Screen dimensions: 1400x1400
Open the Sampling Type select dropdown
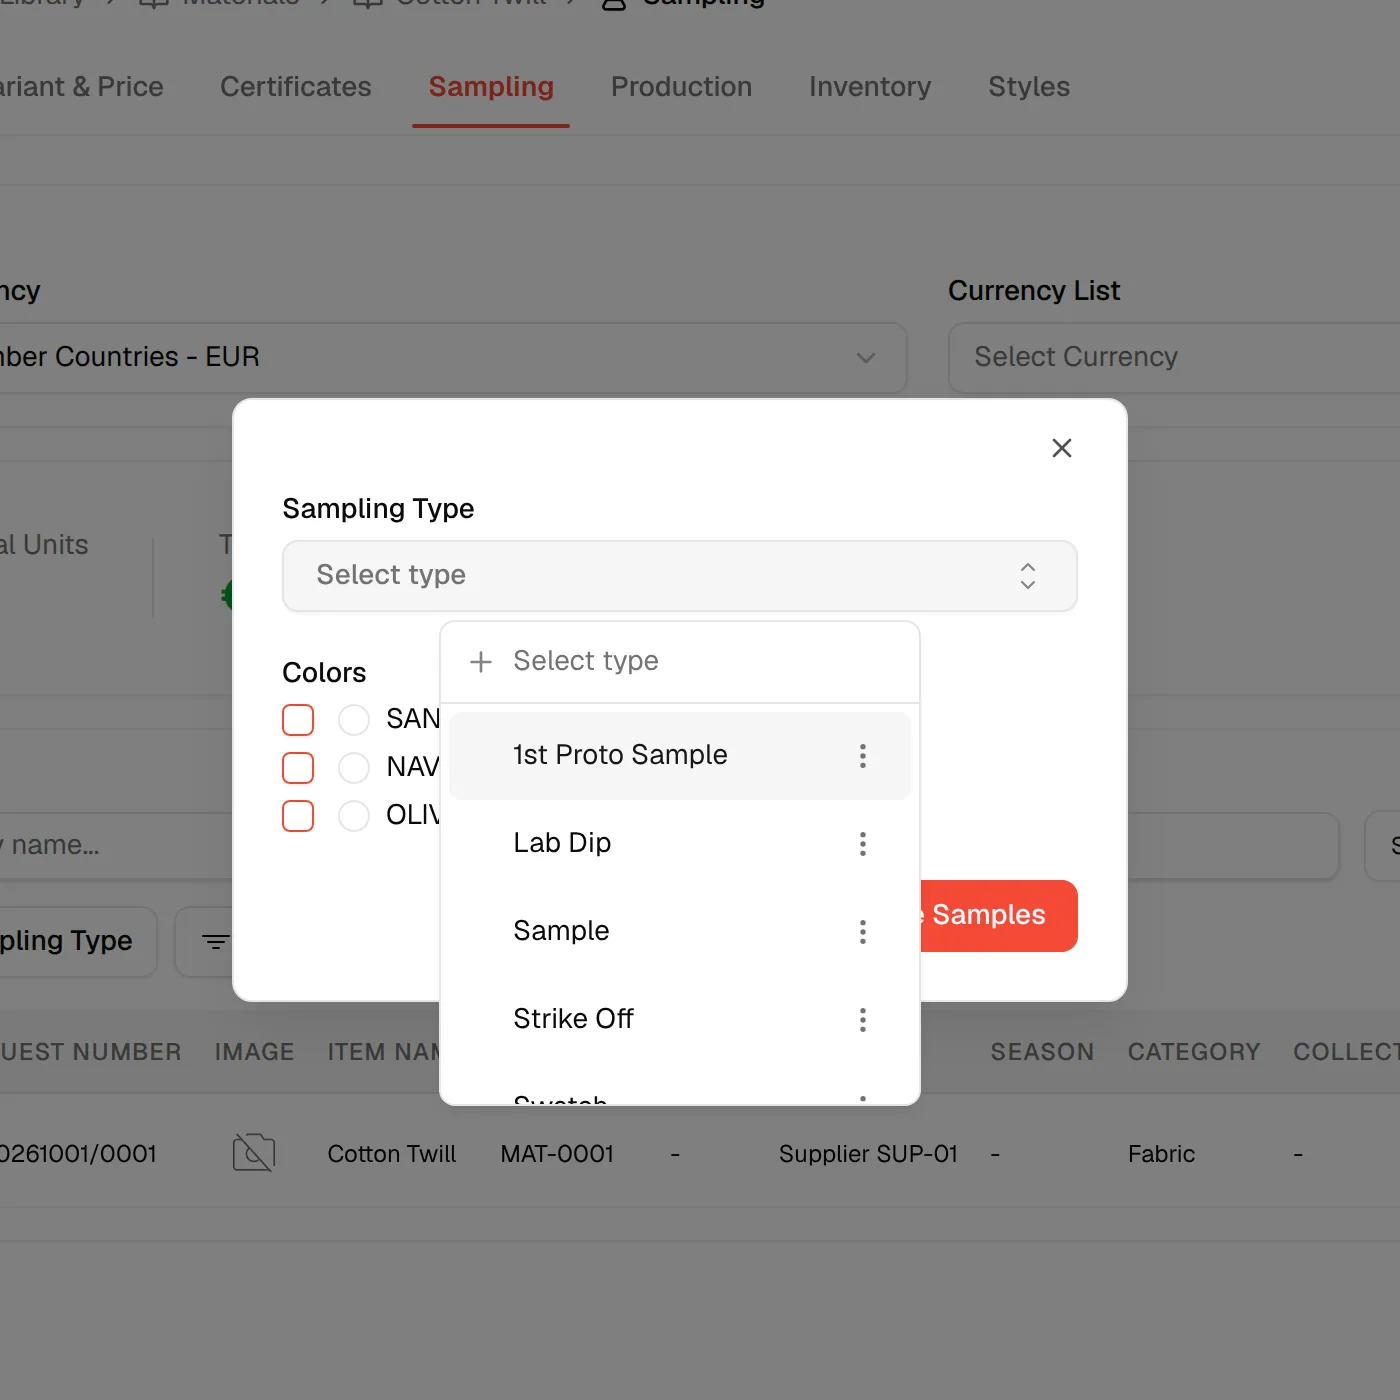pos(680,576)
